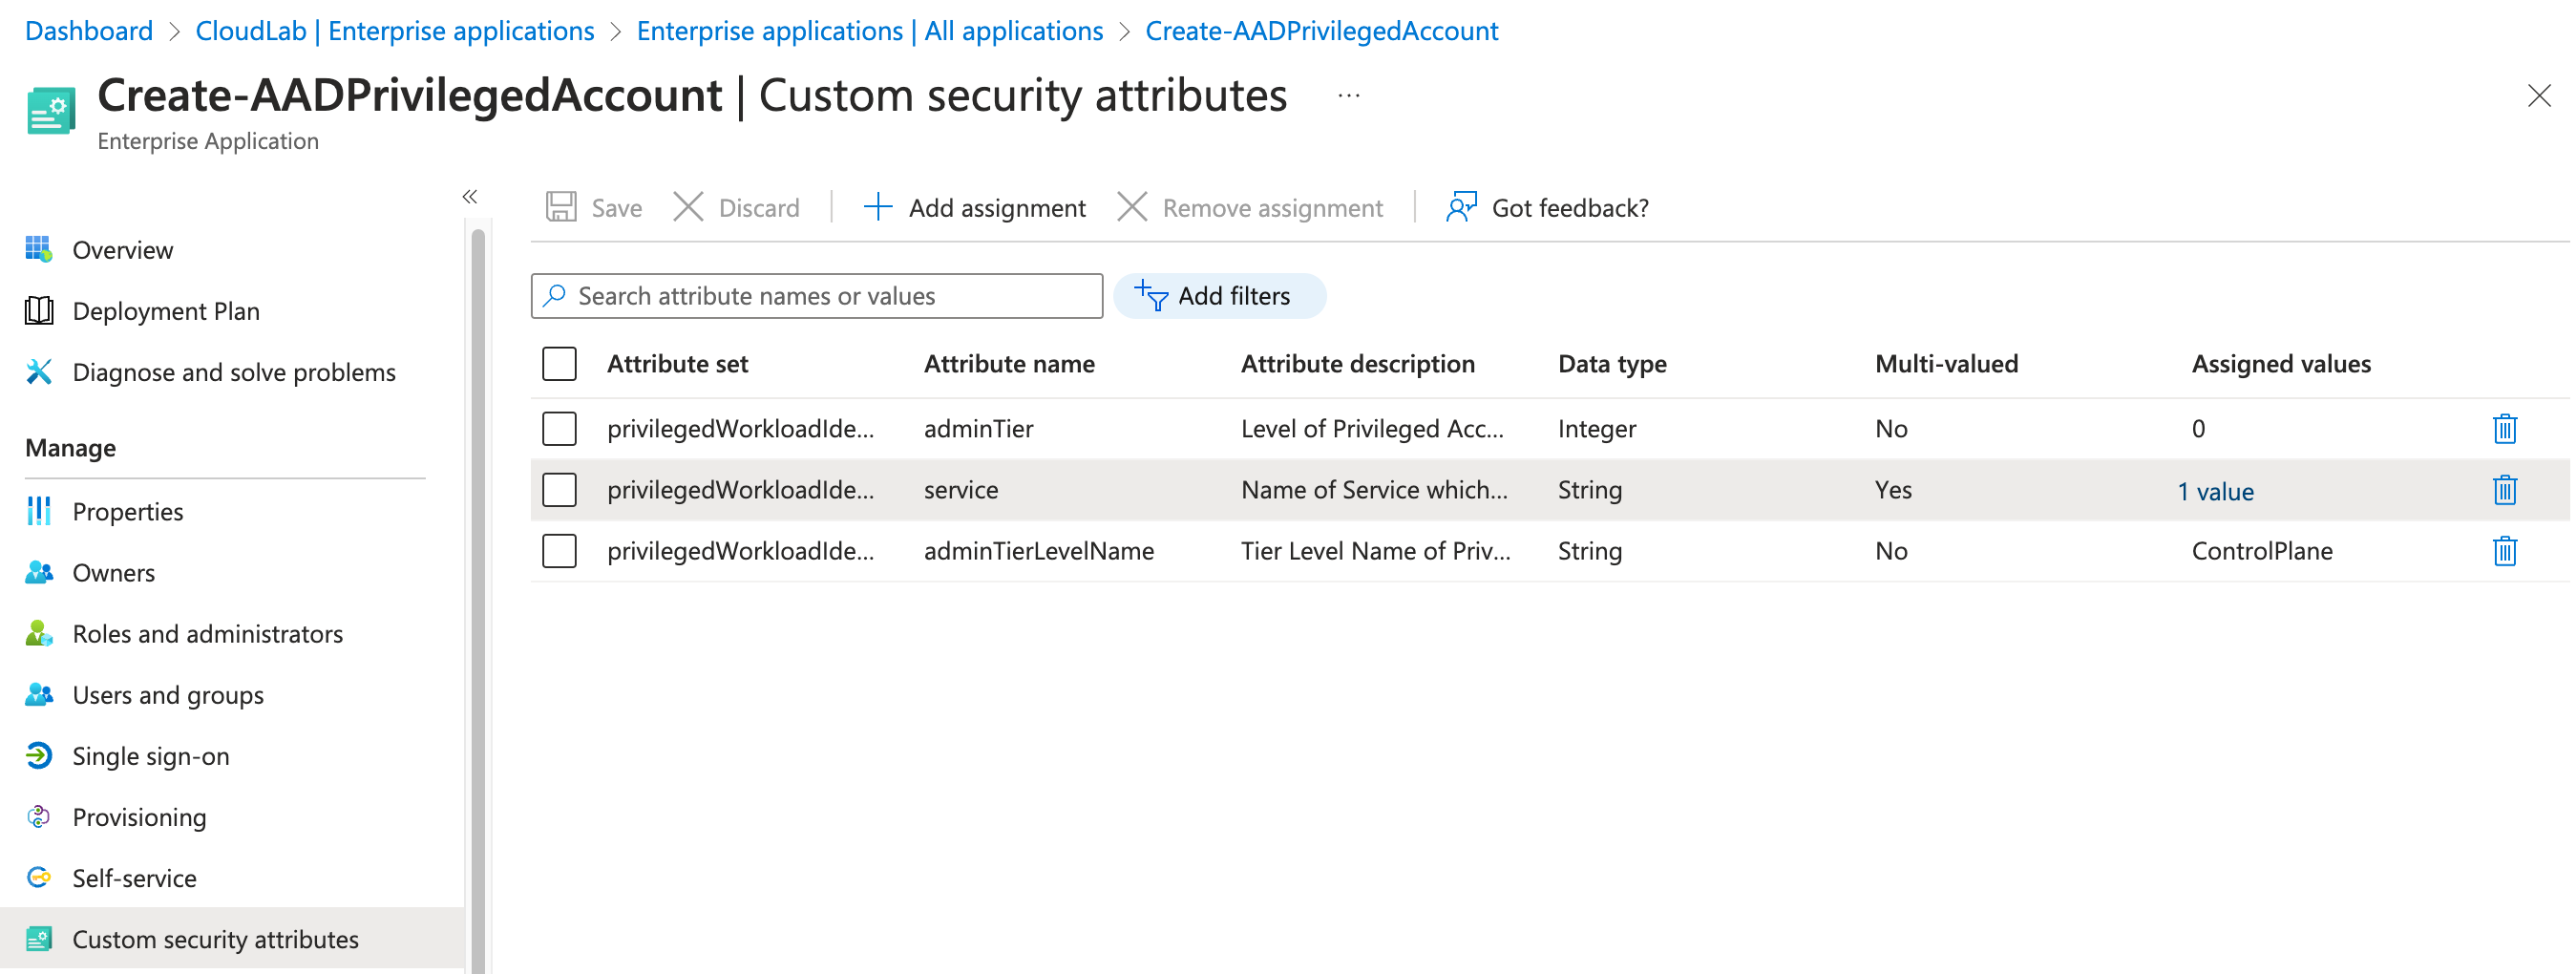Check the adminTier row checkbox
Image resolution: width=2576 pixels, height=974 pixels.
pos(559,428)
